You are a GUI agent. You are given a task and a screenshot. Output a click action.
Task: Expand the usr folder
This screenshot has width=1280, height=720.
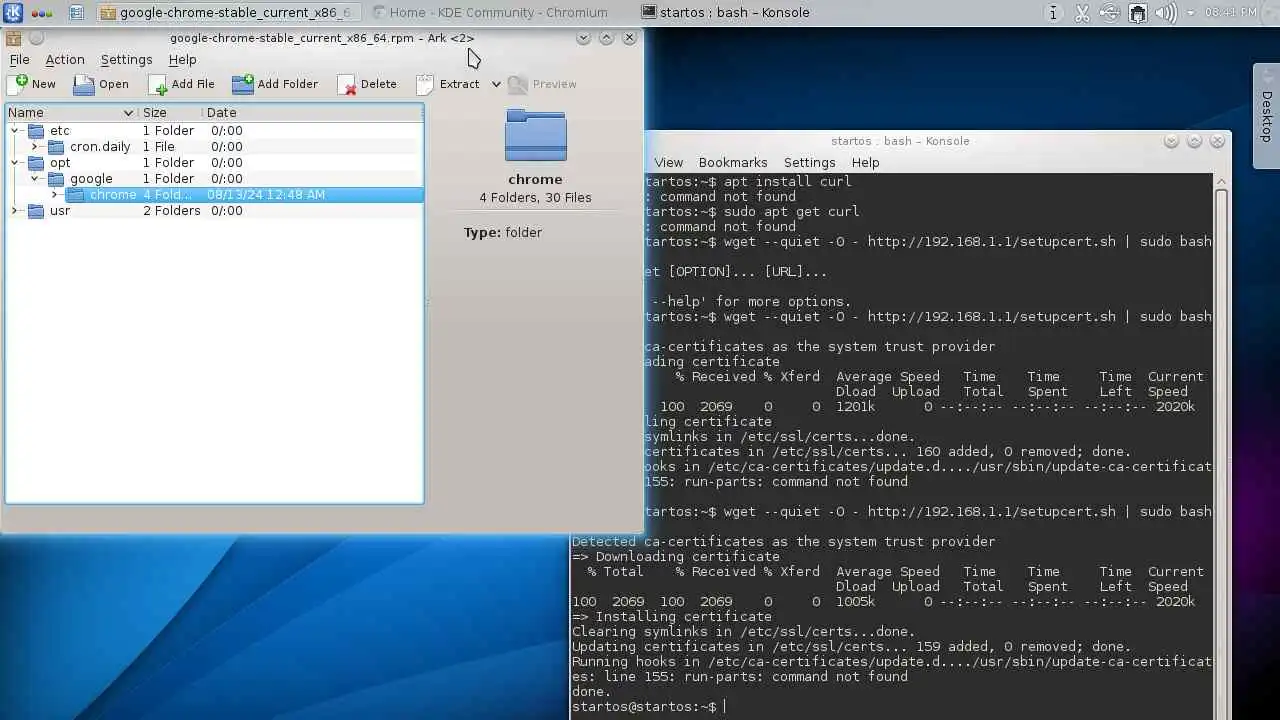15,211
